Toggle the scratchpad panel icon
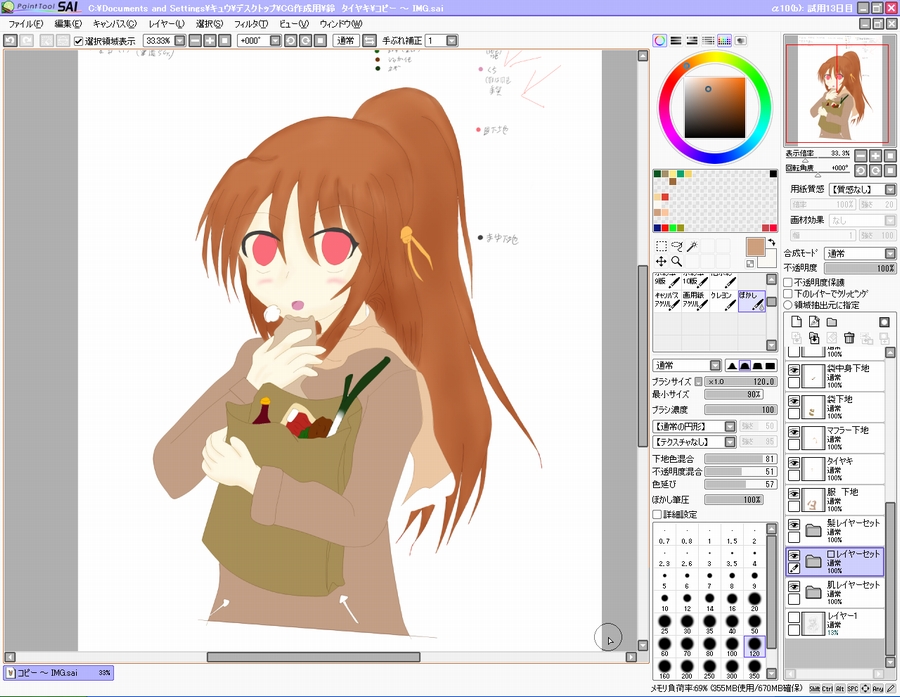Viewport: 900px width, 697px height. pyautogui.click(x=740, y=41)
